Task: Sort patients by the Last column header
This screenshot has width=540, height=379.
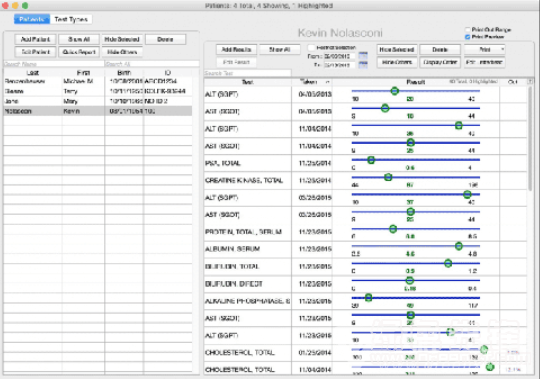Action: (33, 73)
